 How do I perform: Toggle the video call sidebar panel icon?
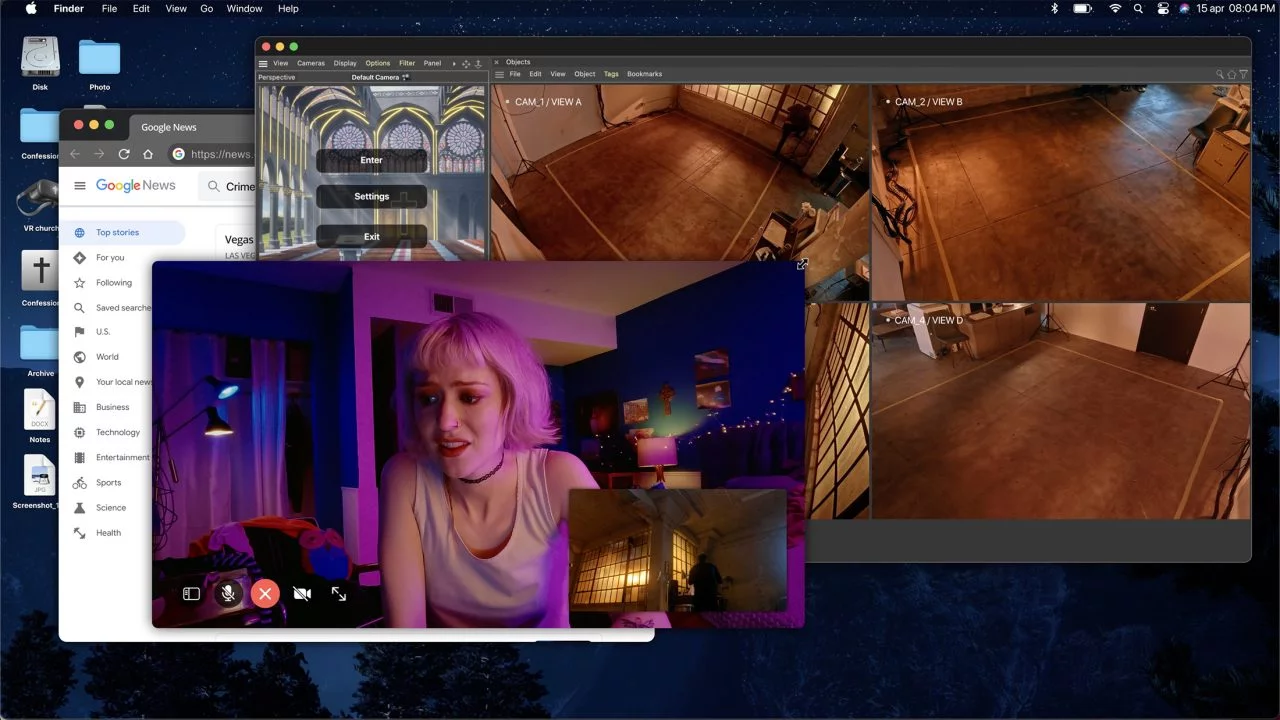tap(191, 594)
